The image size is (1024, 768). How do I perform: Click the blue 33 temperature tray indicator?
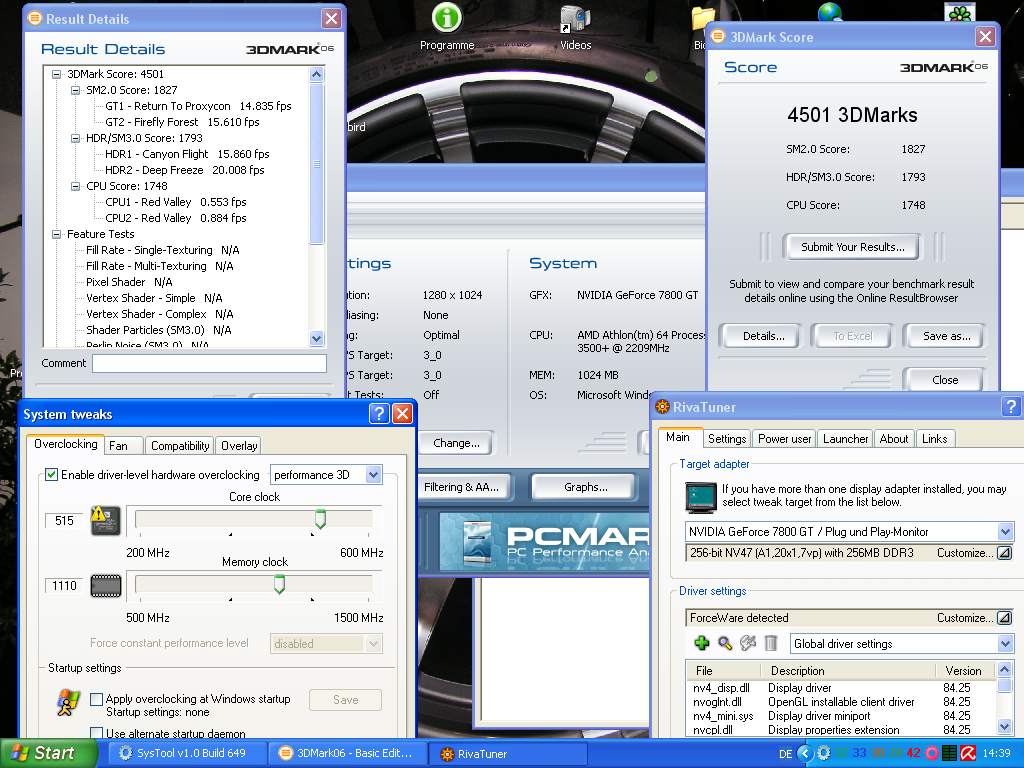coord(859,753)
